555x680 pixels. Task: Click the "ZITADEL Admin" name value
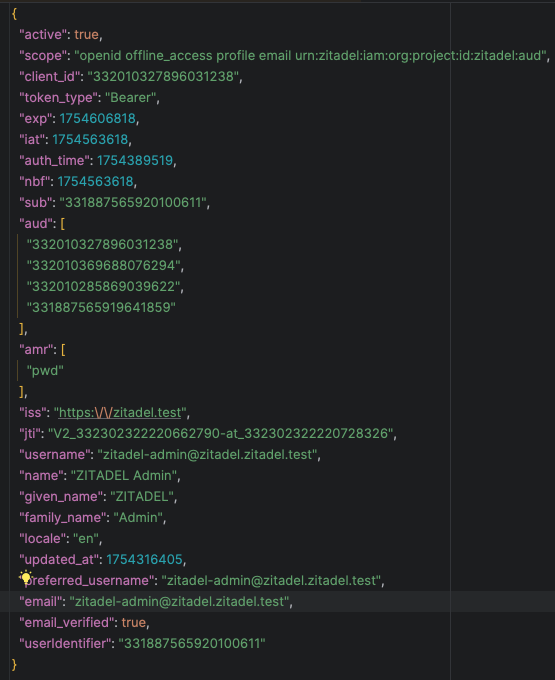click(x=124, y=475)
